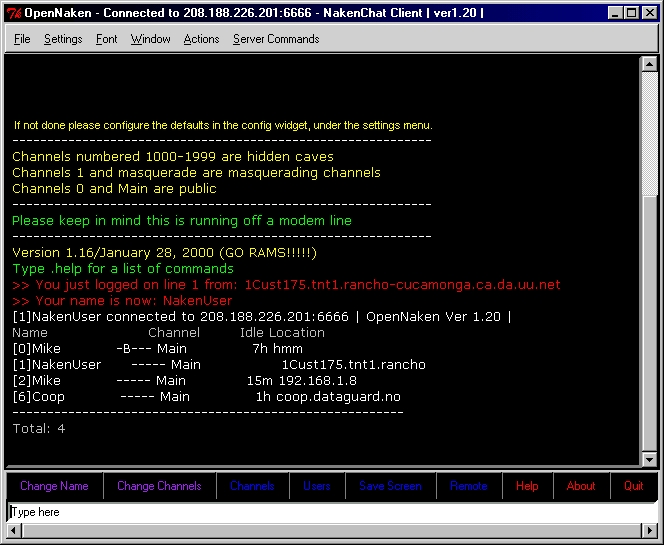Focus the 'Type here' input field
The width and height of the screenshot is (664, 545).
[332, 512]
